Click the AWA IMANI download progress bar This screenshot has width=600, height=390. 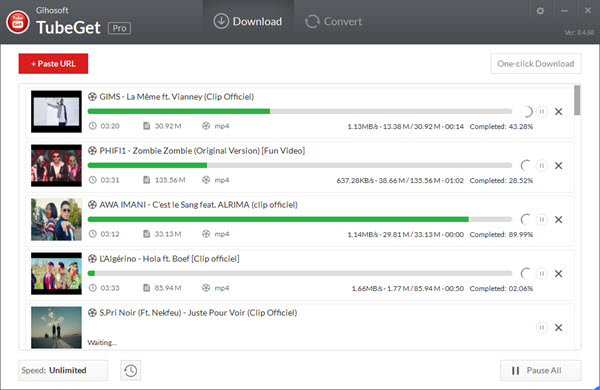coord(300,219)
